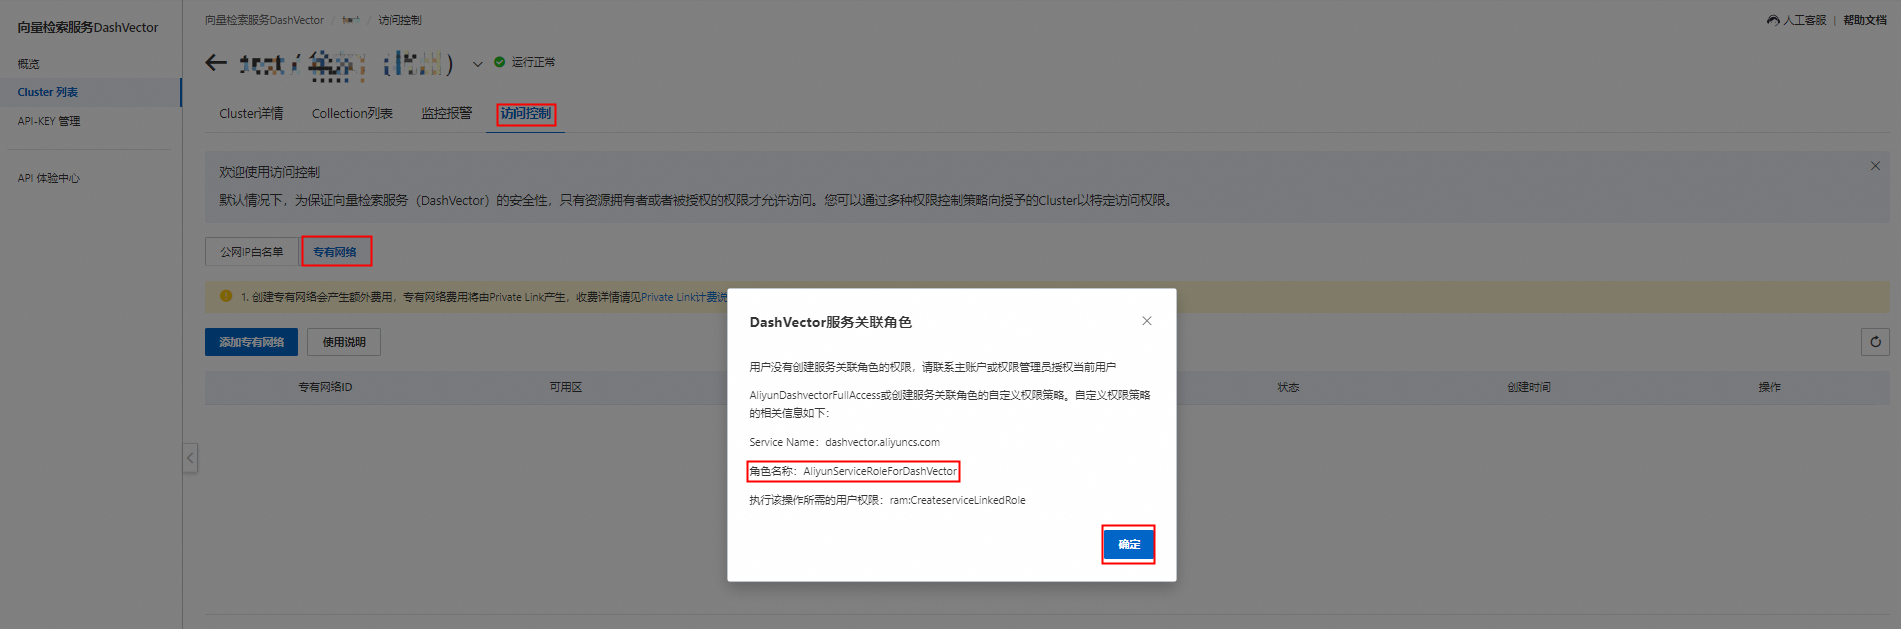Viewport: 1901px width, 629px height.
Task: Click 访问控制 breadcrumb text
Action: 400,20
